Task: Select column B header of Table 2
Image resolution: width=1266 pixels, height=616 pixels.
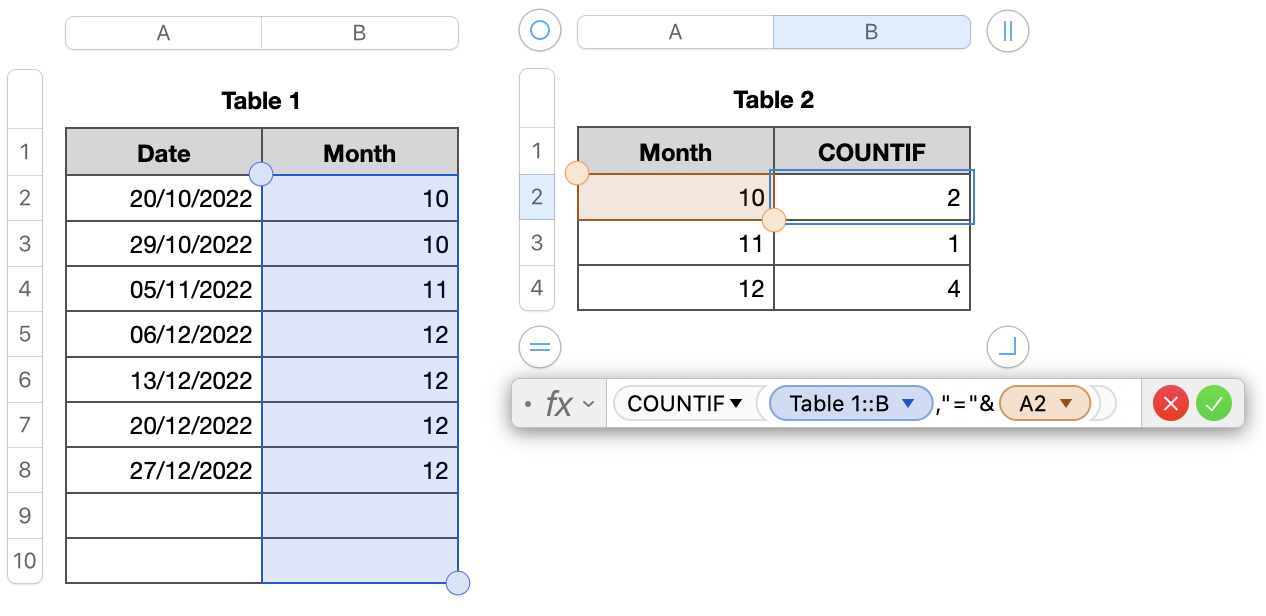Action: tap(871, 32)
